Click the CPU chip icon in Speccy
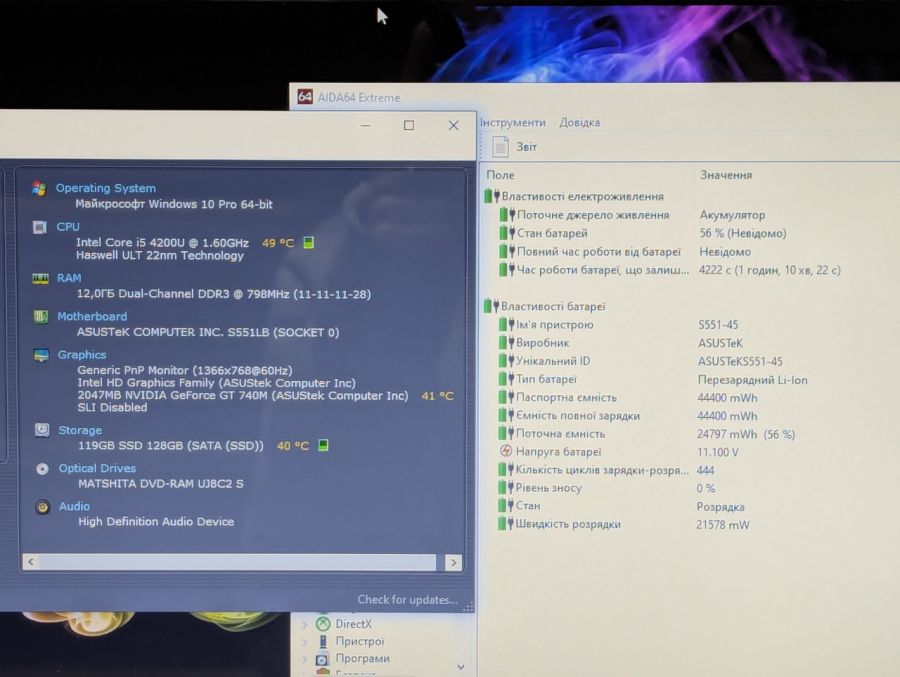This screenshot has height=677, width=900. [40, 227]
